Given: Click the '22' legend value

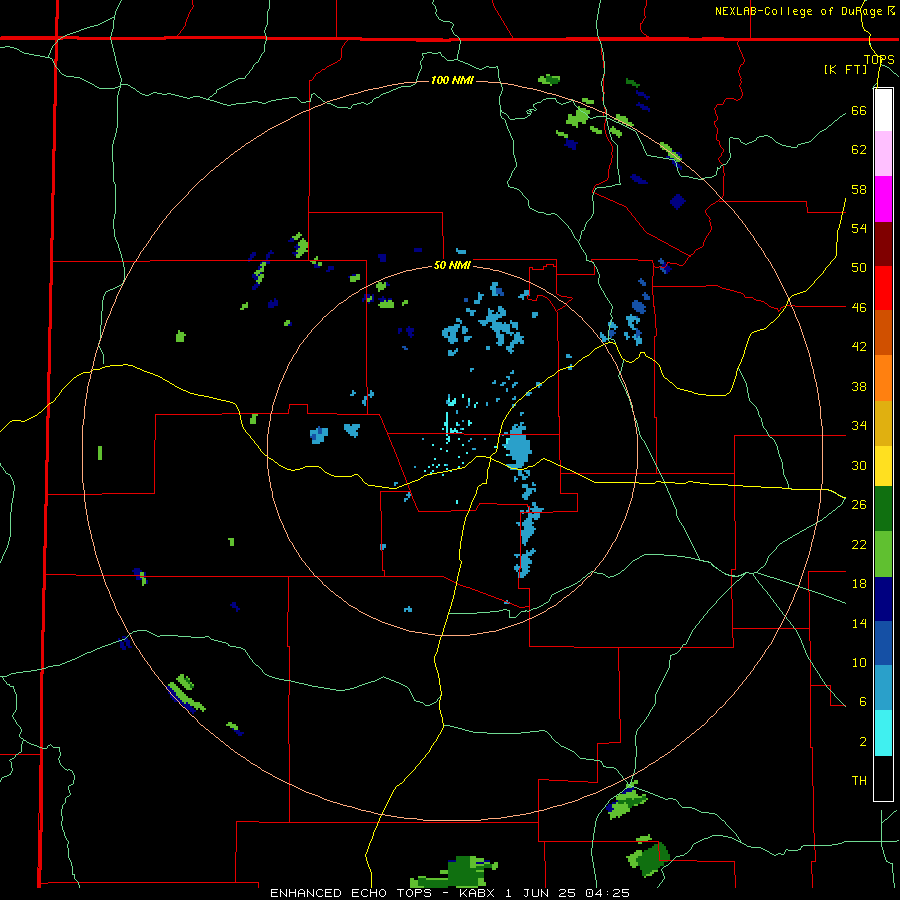Looking at the screenshot, I should pos(859,544).
